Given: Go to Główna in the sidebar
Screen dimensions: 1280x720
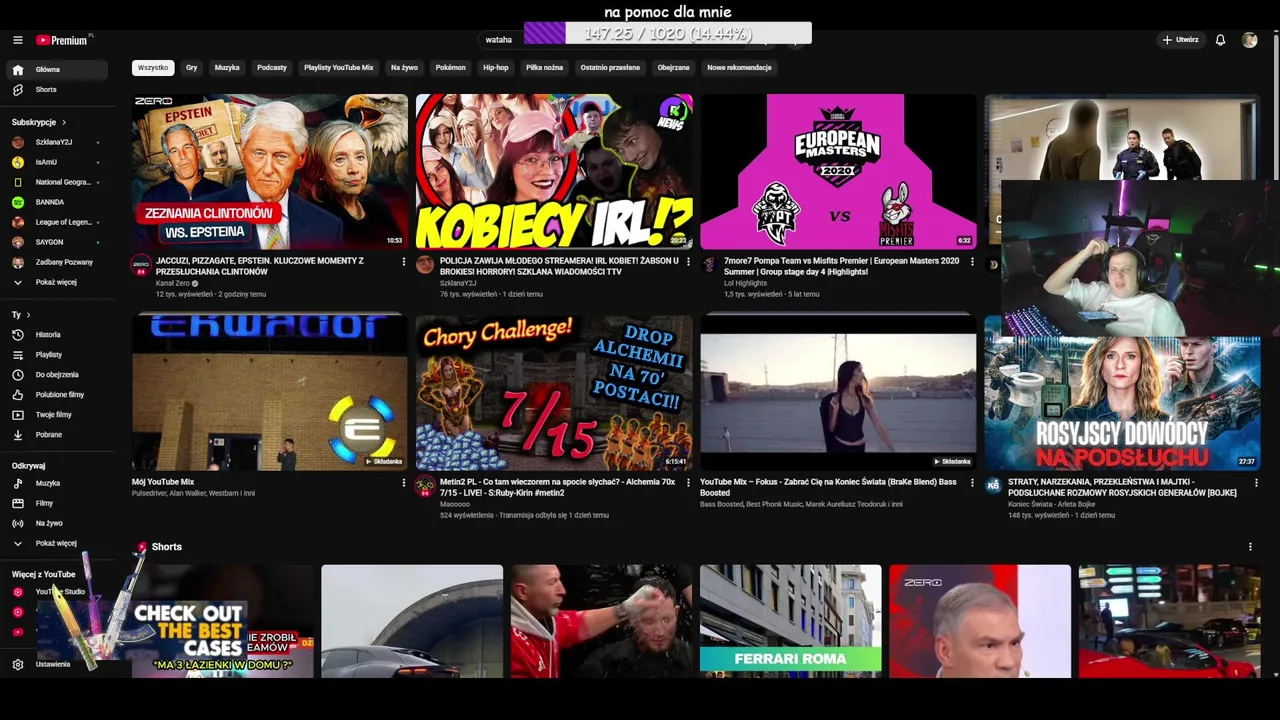Looking at the screenshot, I should (x=58, y=70).
